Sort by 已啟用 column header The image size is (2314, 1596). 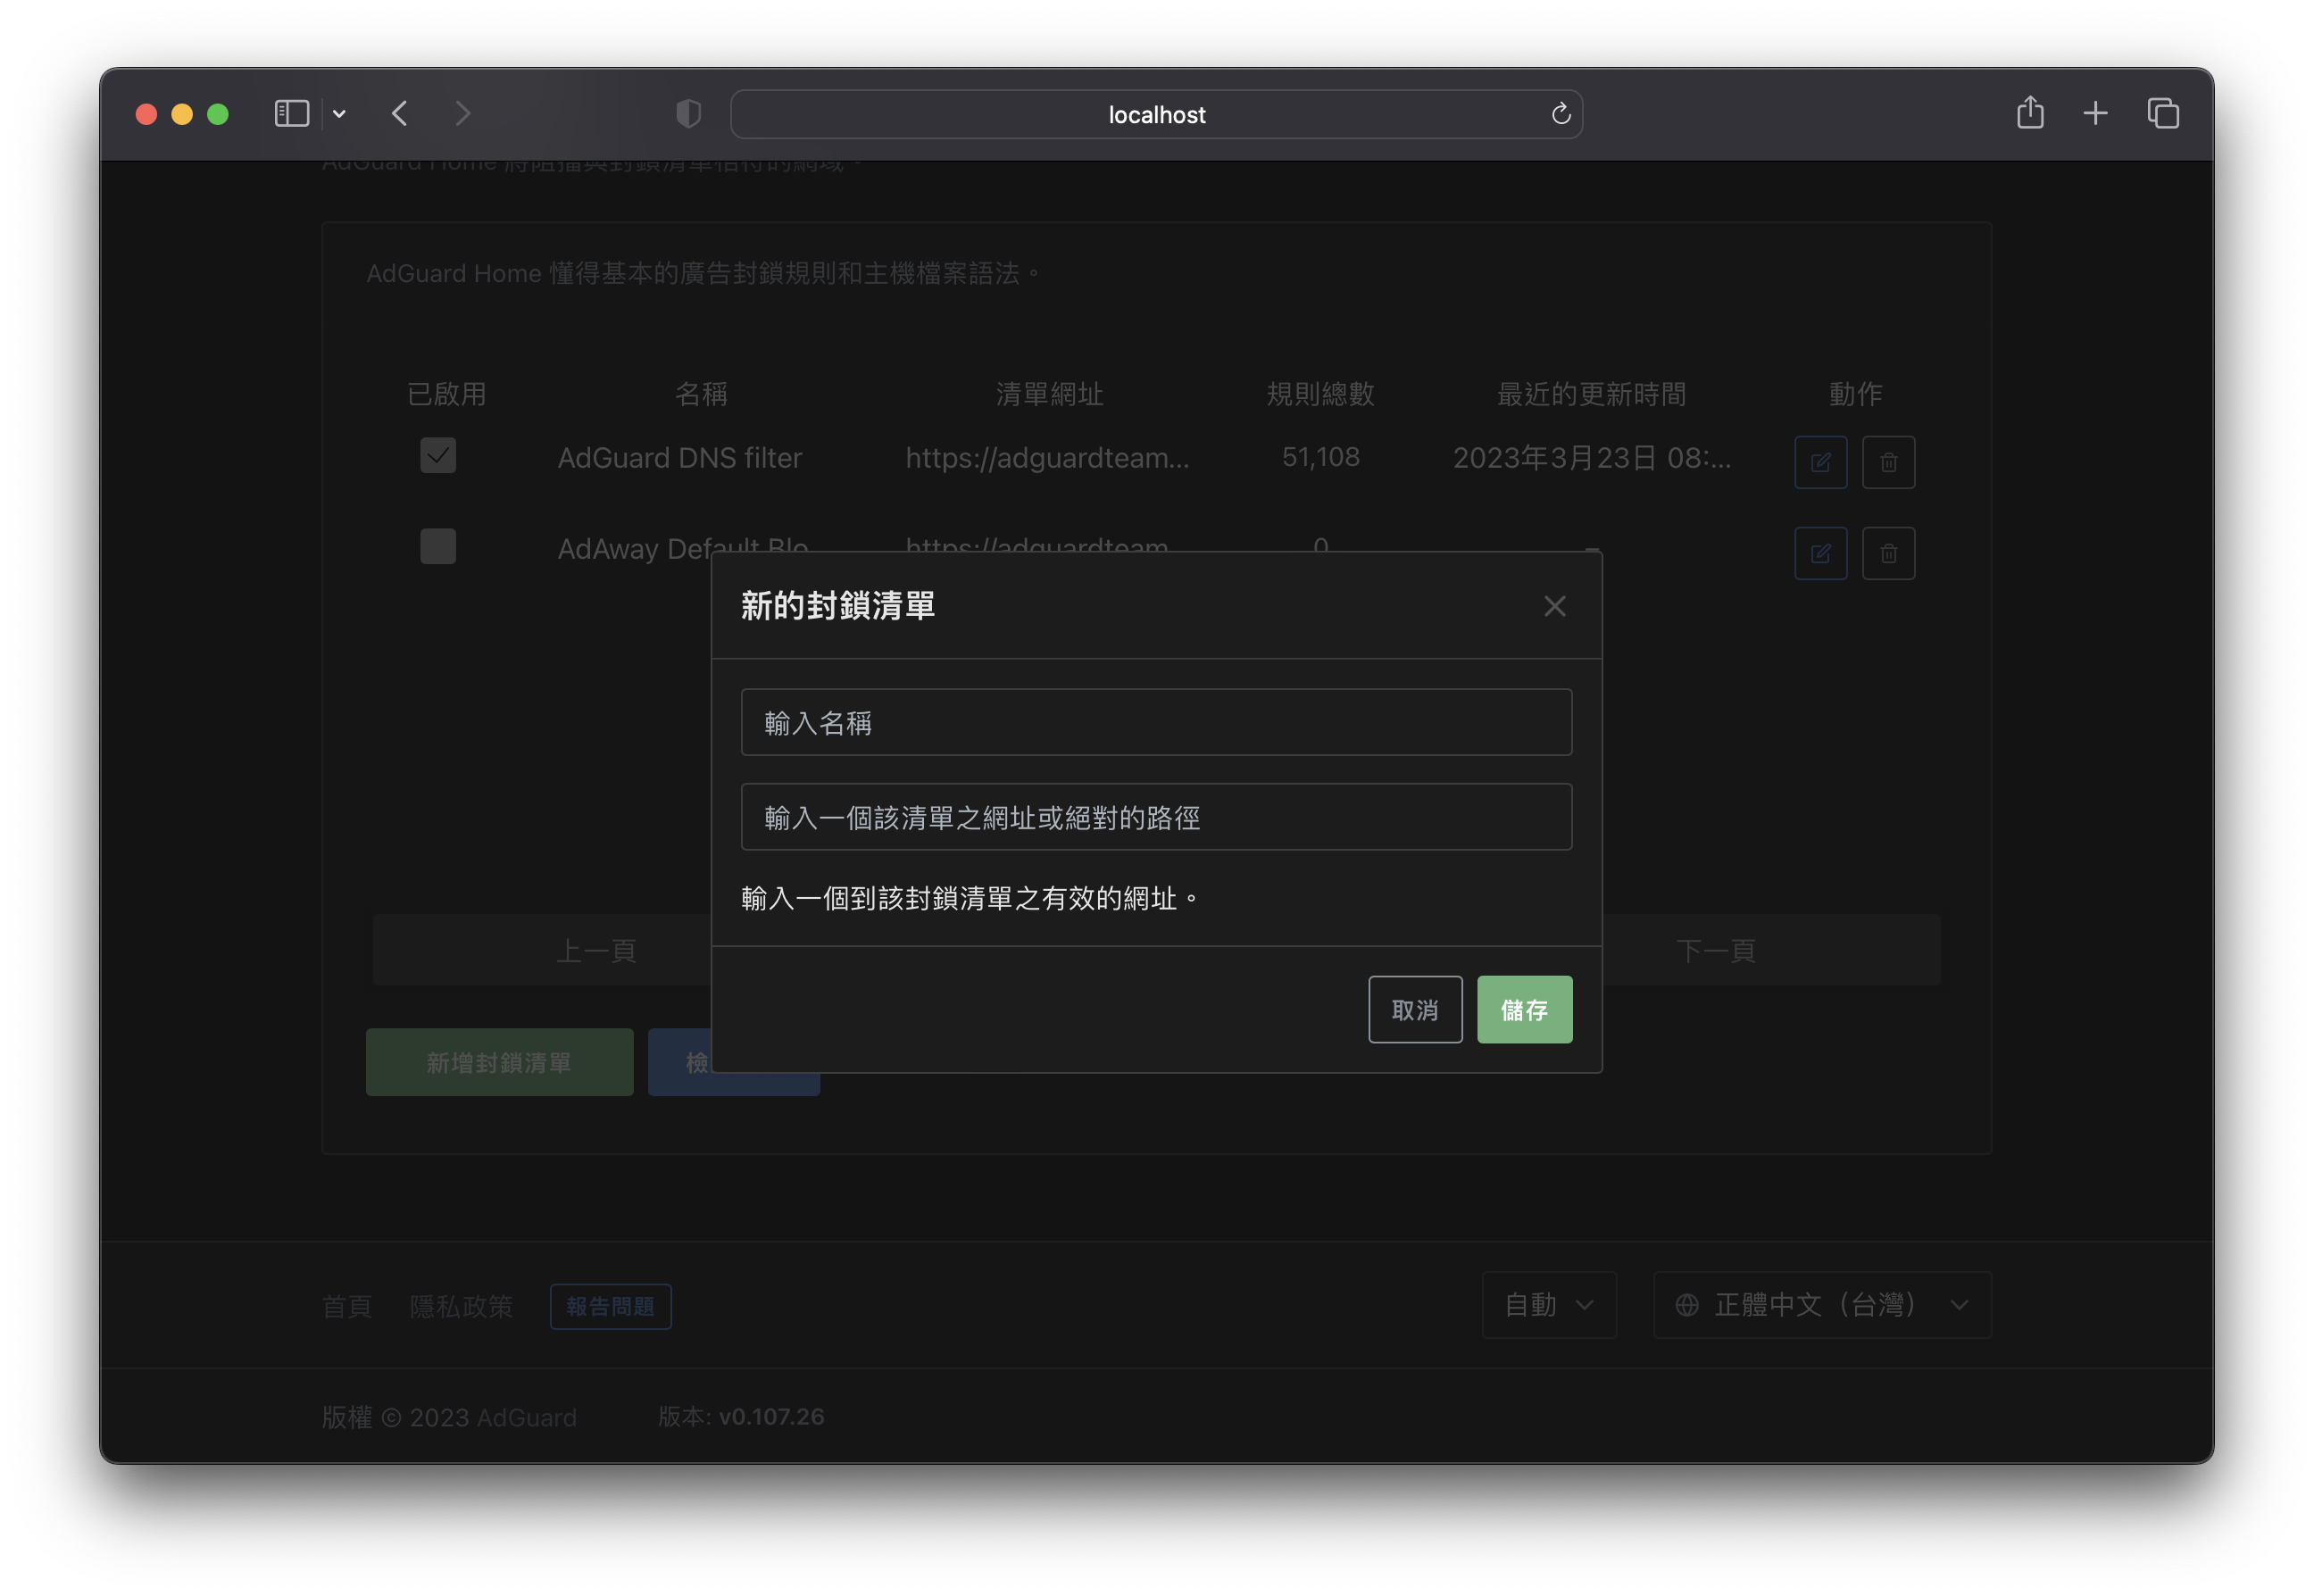447,394
